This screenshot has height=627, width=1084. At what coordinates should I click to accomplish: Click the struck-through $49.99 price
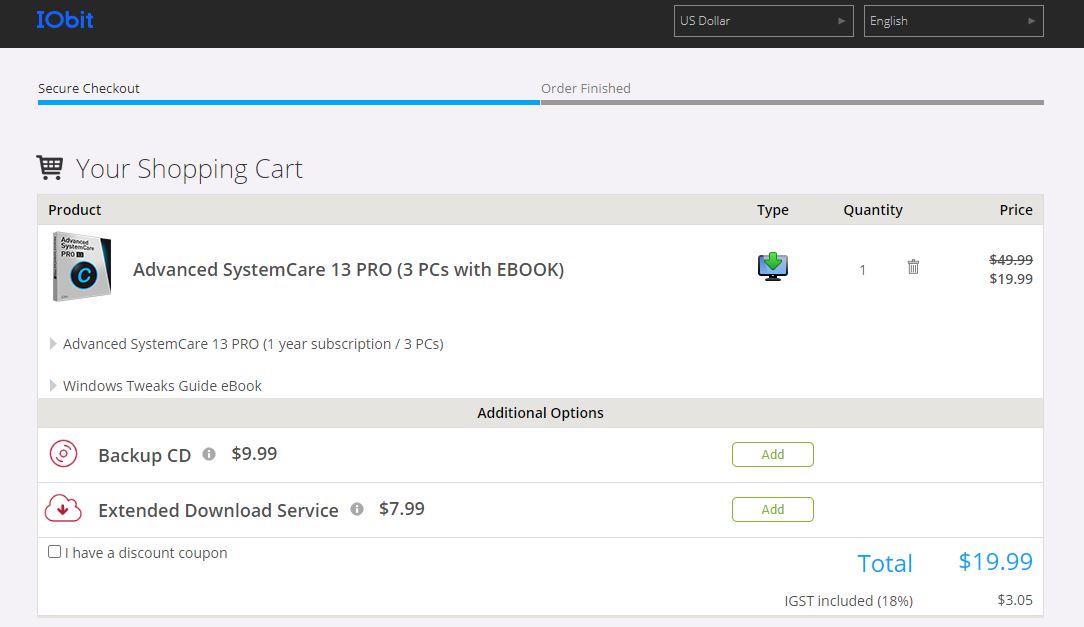pyautogui.click(x=1011, y=260)
